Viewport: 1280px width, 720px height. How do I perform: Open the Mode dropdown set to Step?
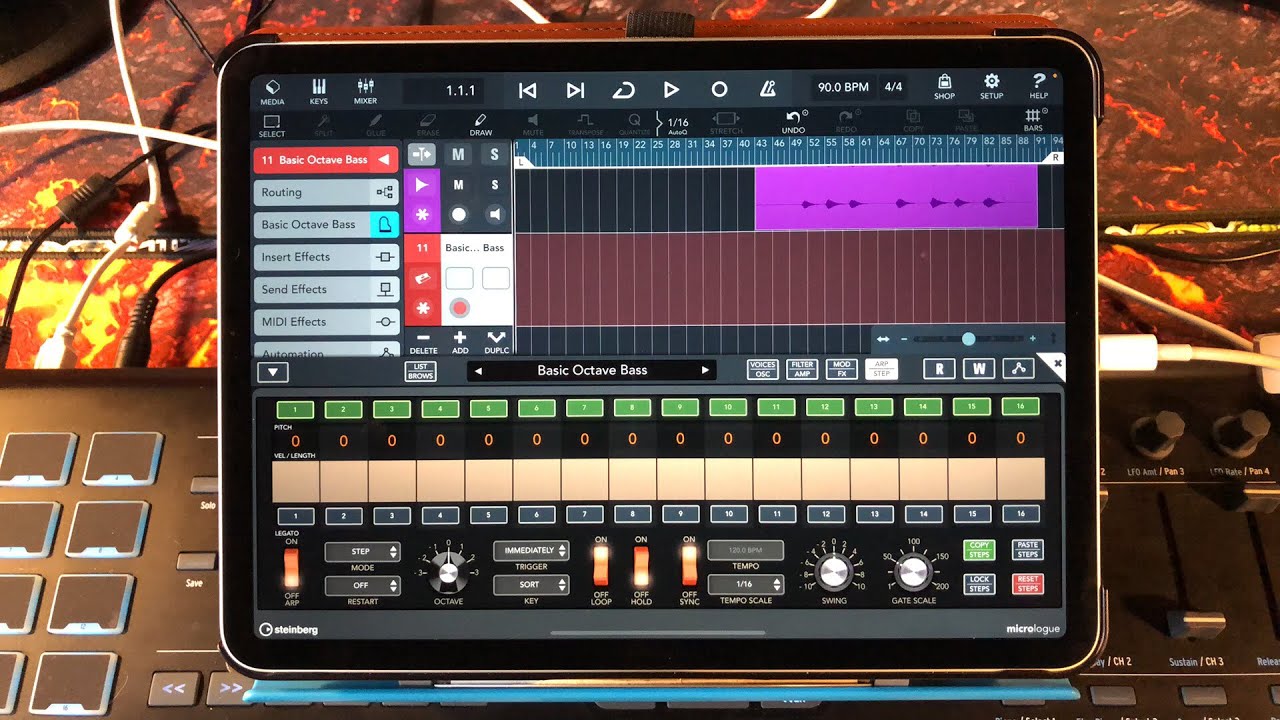[362, 552]
